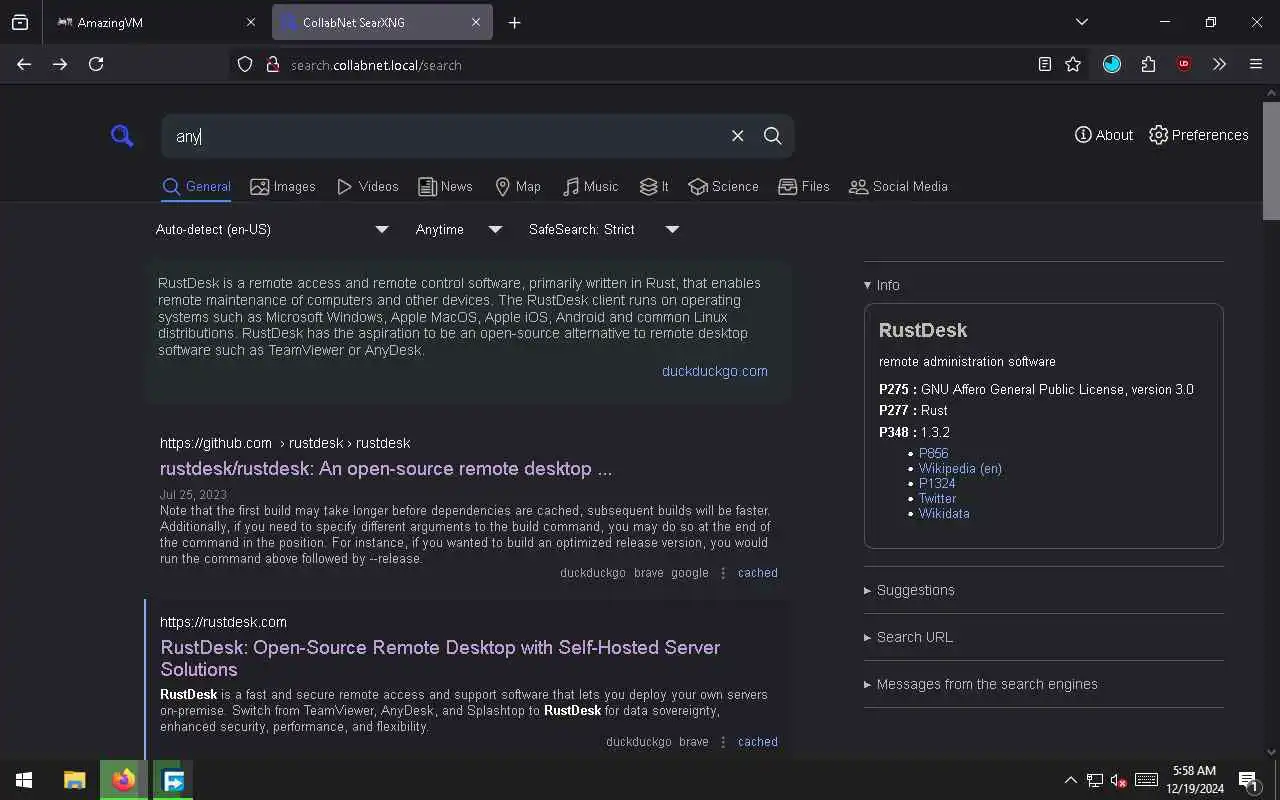Open File Explorer from the taskbar
Viewport: 1280px width, 800px height.
(75, 780)
